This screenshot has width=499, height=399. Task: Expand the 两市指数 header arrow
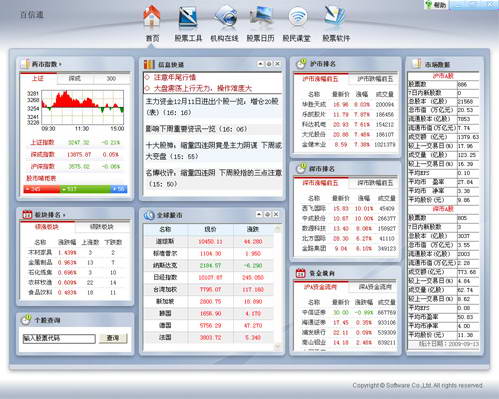coord(60,64)
